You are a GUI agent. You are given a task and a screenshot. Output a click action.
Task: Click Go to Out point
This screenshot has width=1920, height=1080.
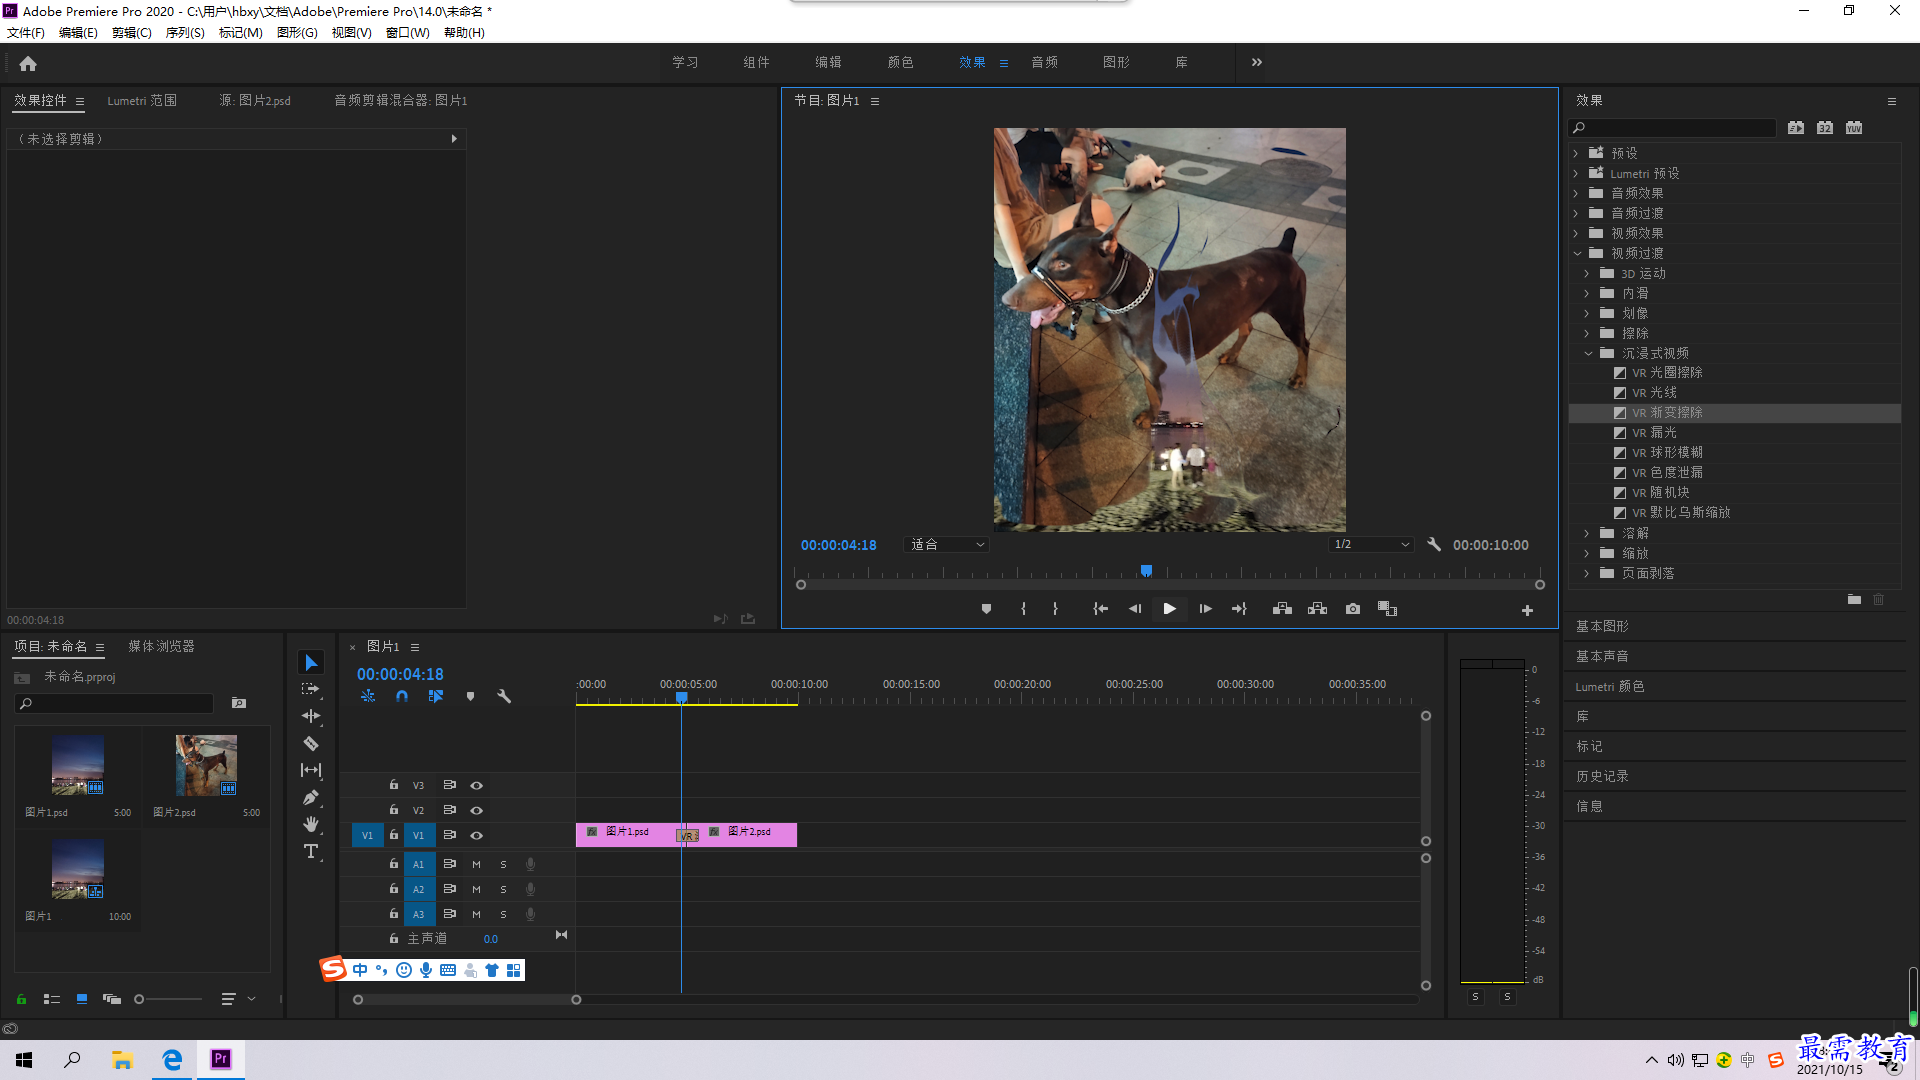(x=1240, y=609)
